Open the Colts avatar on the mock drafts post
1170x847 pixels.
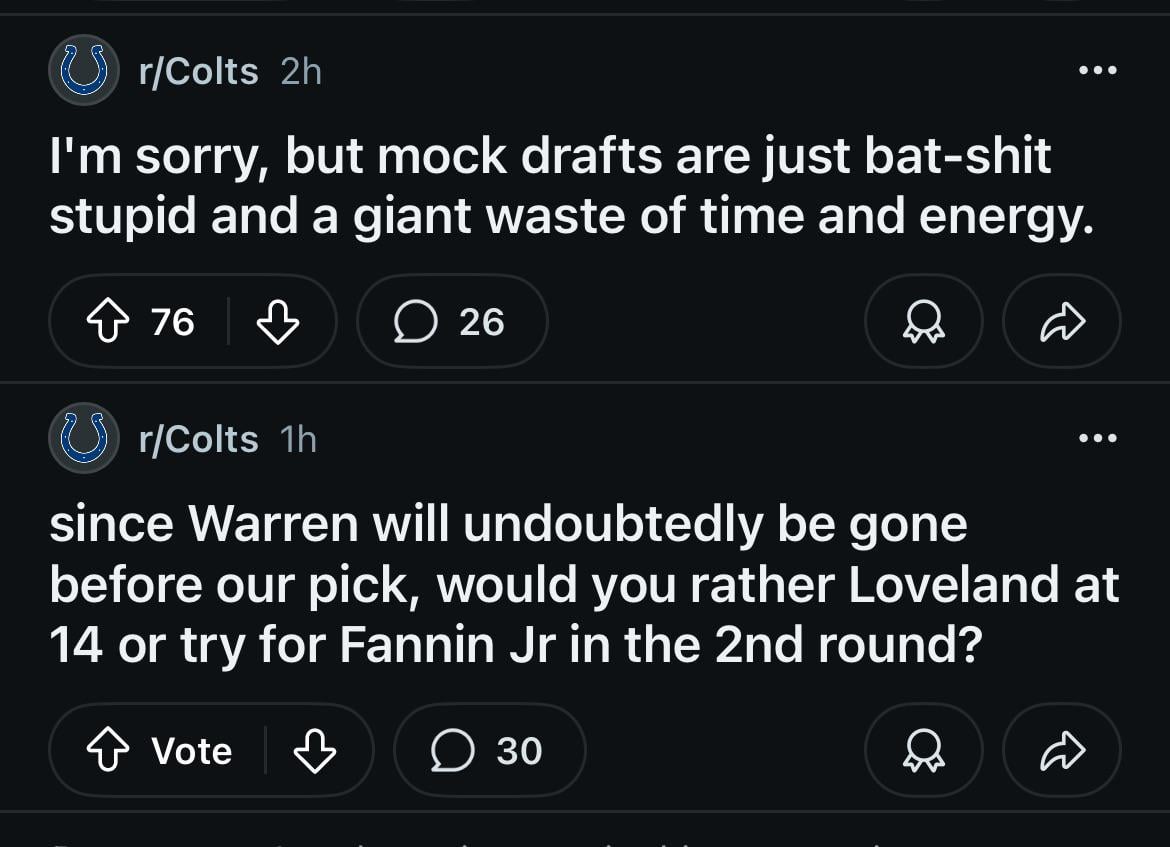pos(84,71)
